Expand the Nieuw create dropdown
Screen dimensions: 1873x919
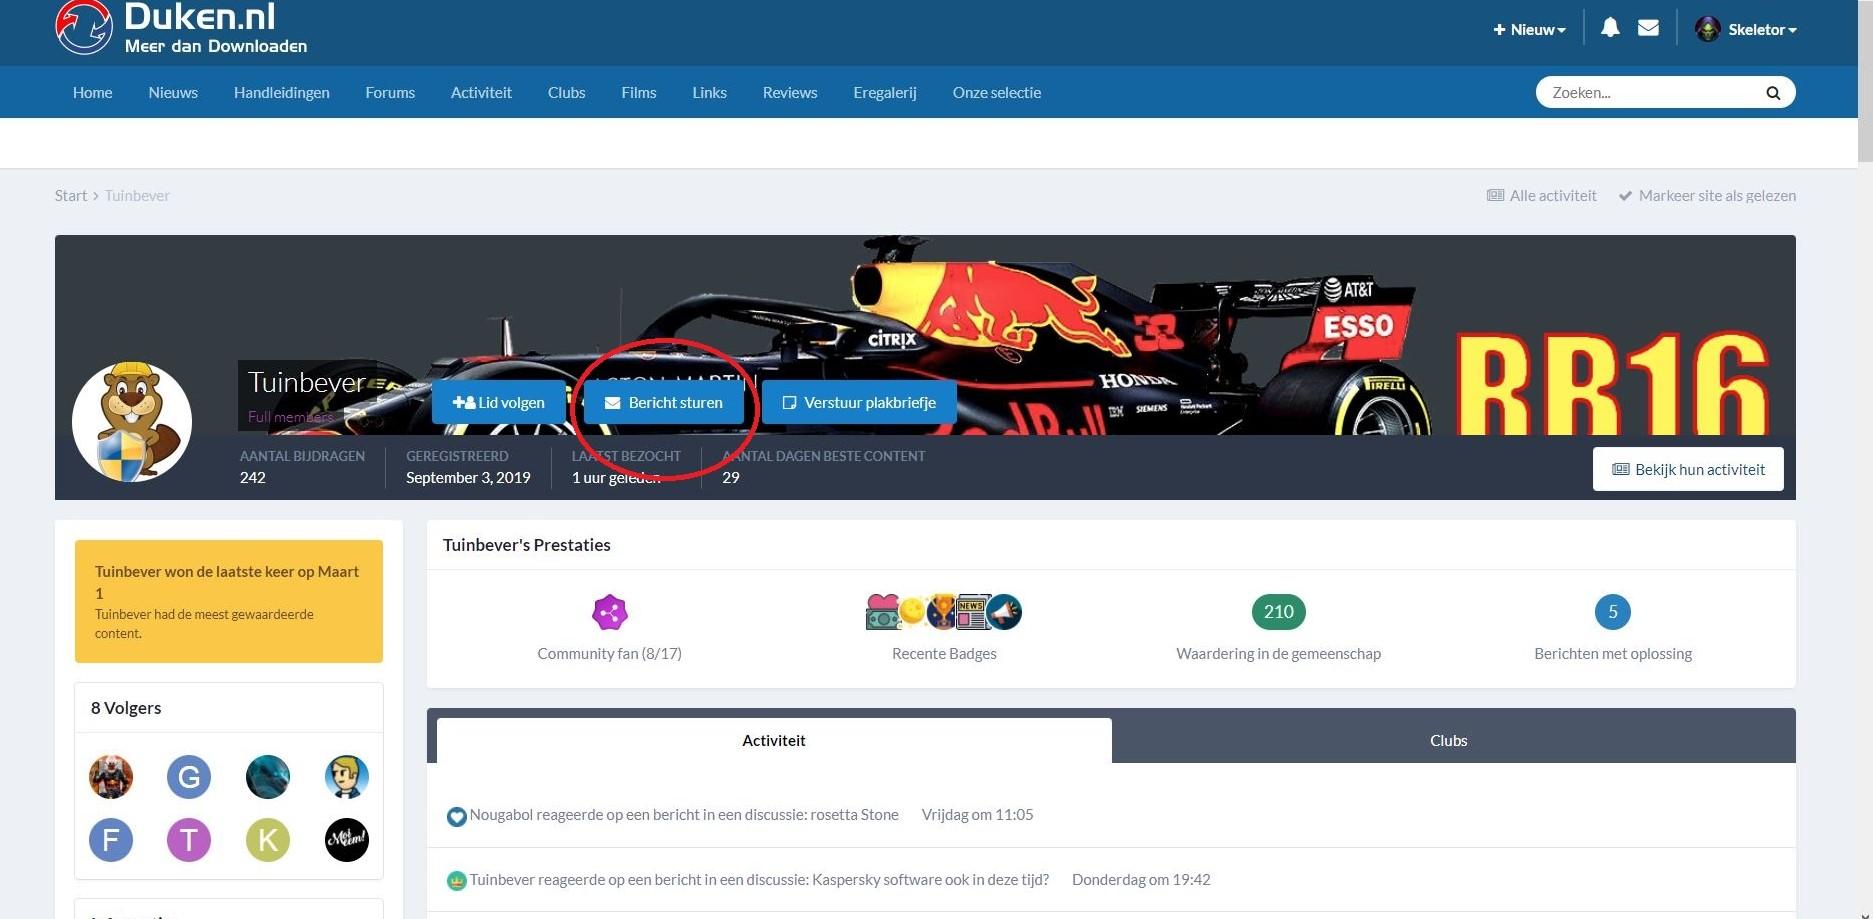tap(1529, 30)
